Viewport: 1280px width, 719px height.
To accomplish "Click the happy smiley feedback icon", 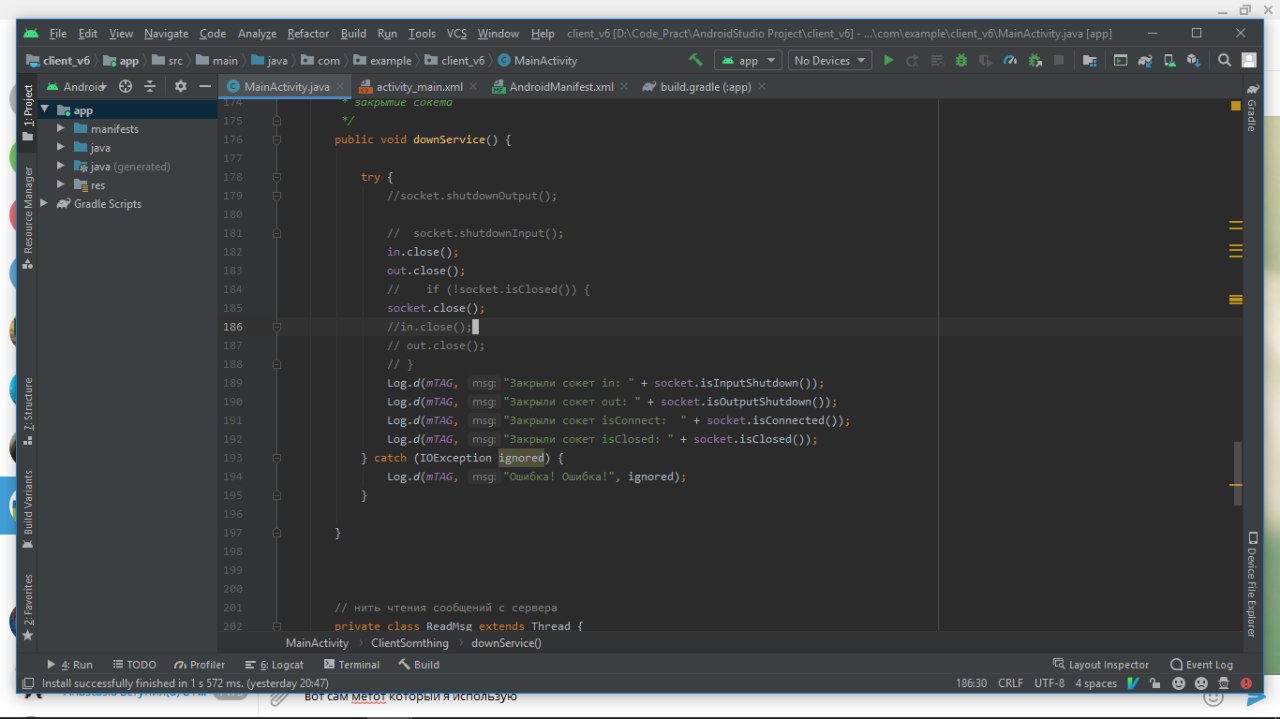I will tap(1178, 684).
